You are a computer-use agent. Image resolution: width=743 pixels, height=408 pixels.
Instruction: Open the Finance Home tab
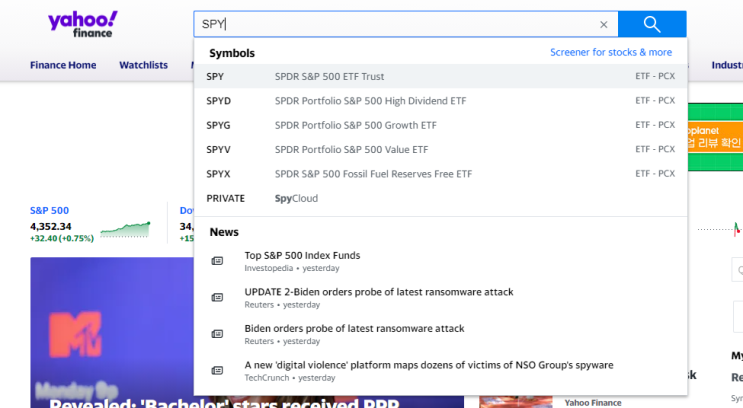tap(63, 65)
